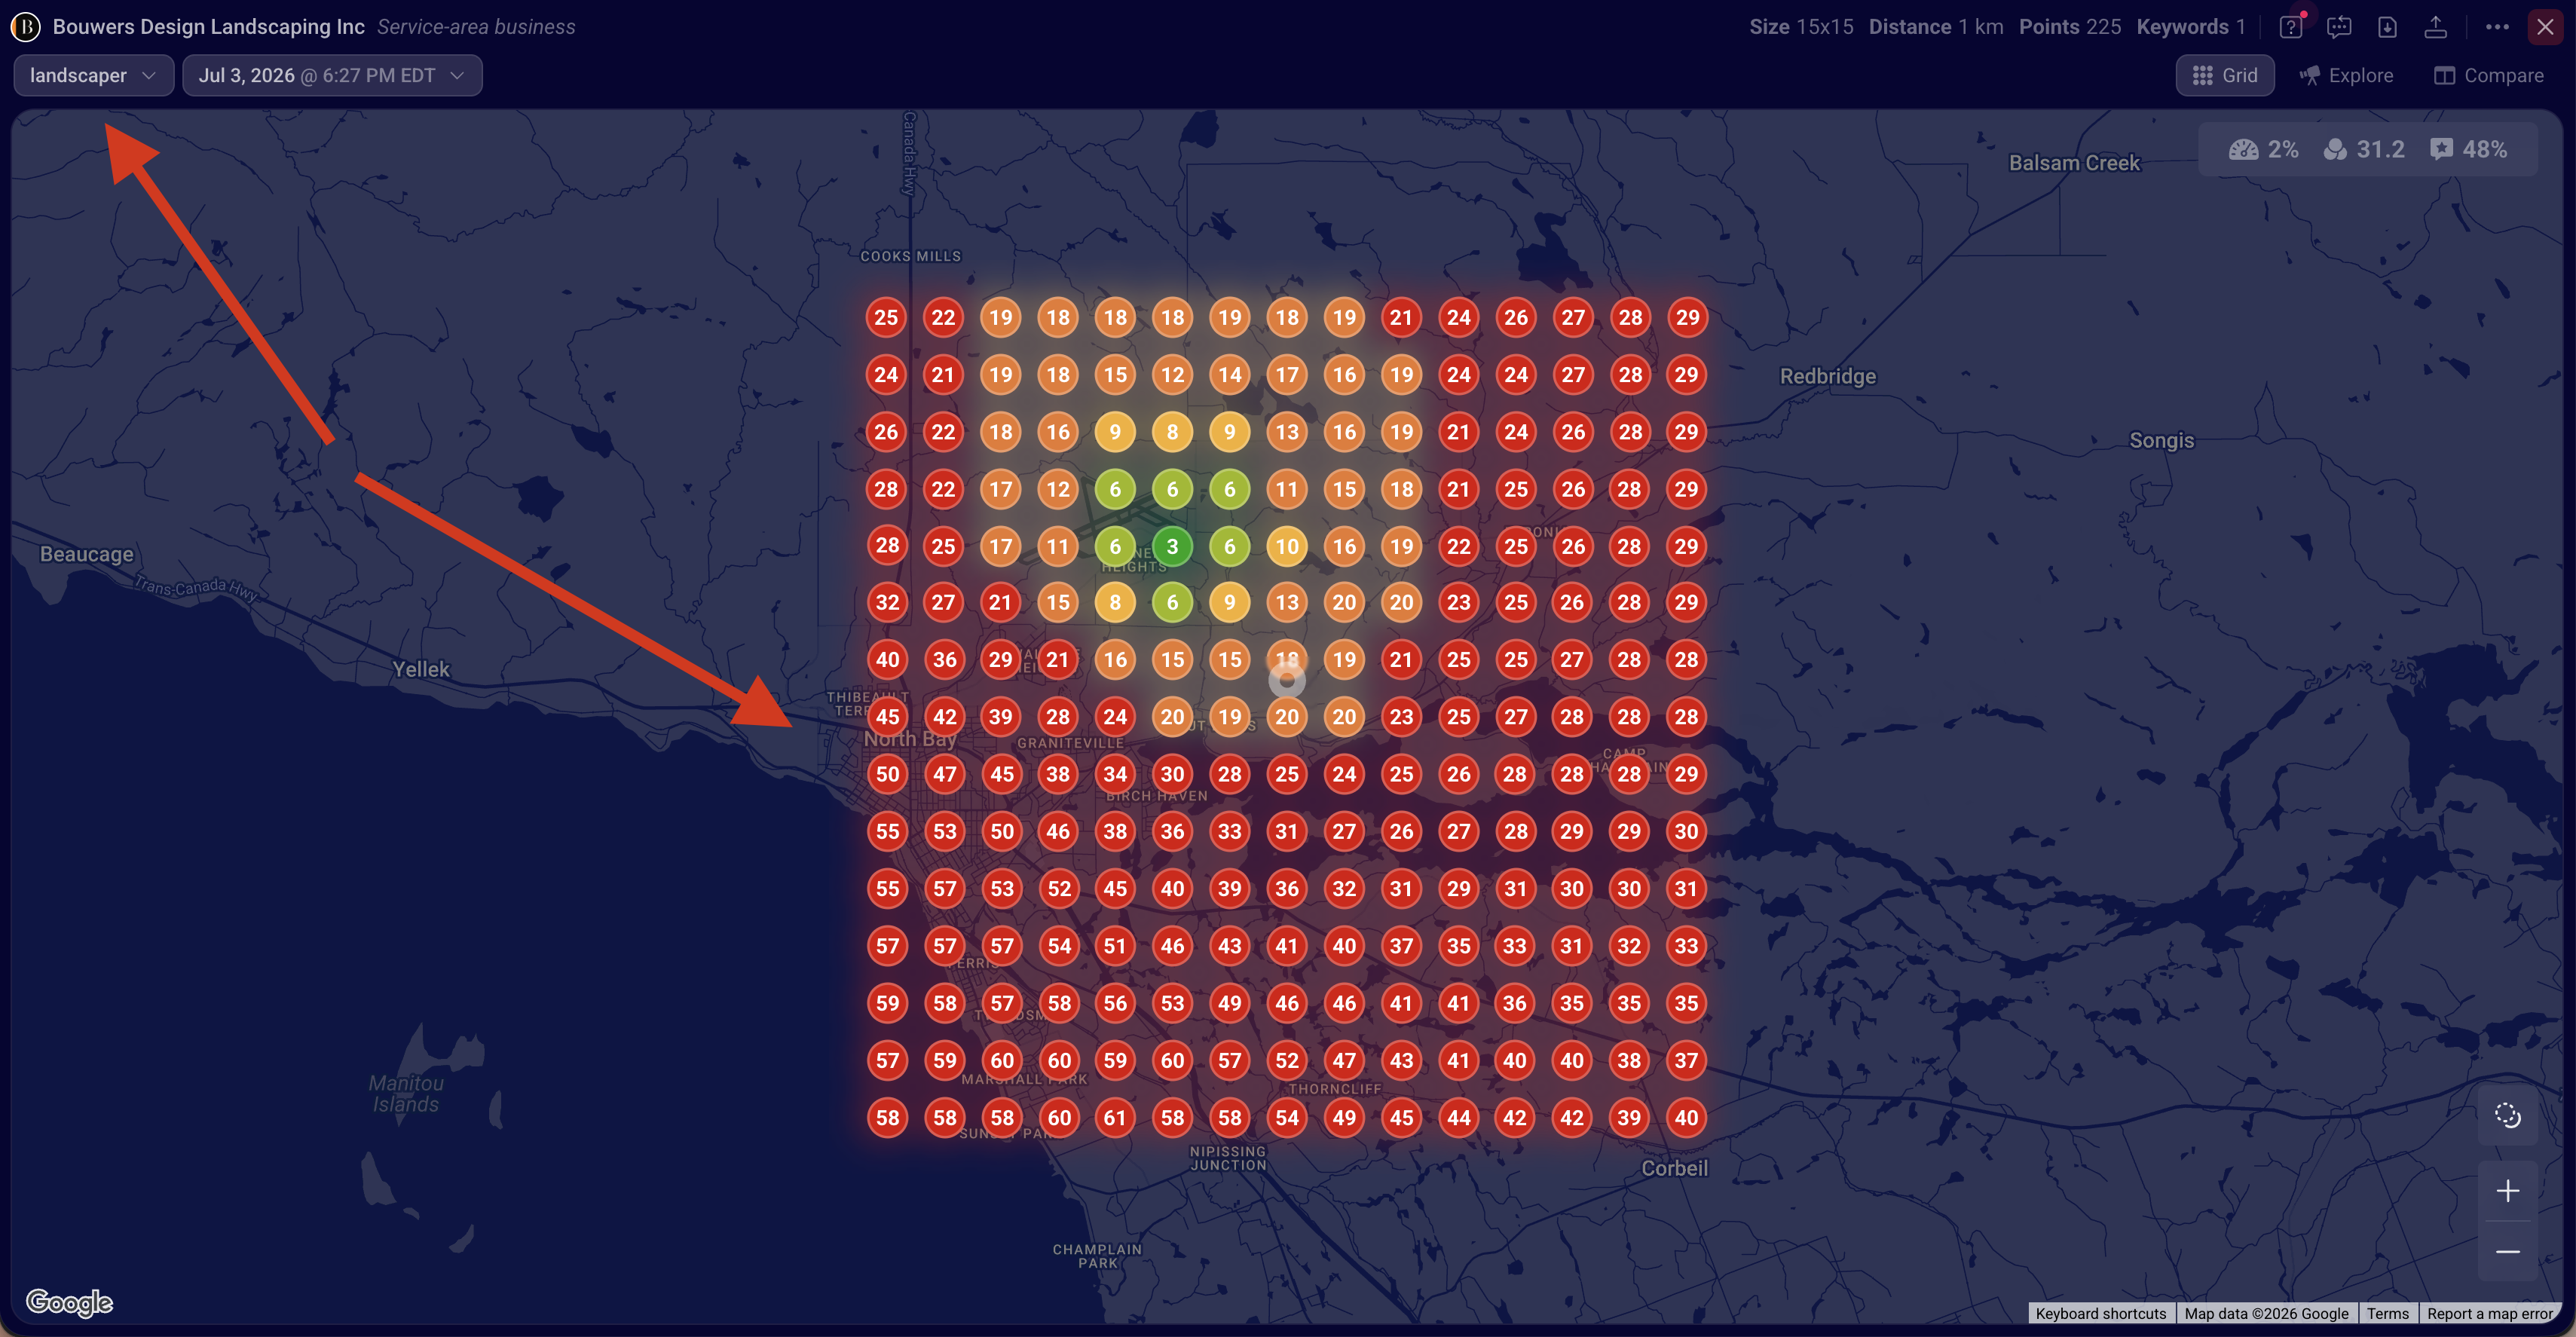Open the Jul 3, 2026 date dropdown
This screenshot has width=2576, height=1337.
pos(332,76)
